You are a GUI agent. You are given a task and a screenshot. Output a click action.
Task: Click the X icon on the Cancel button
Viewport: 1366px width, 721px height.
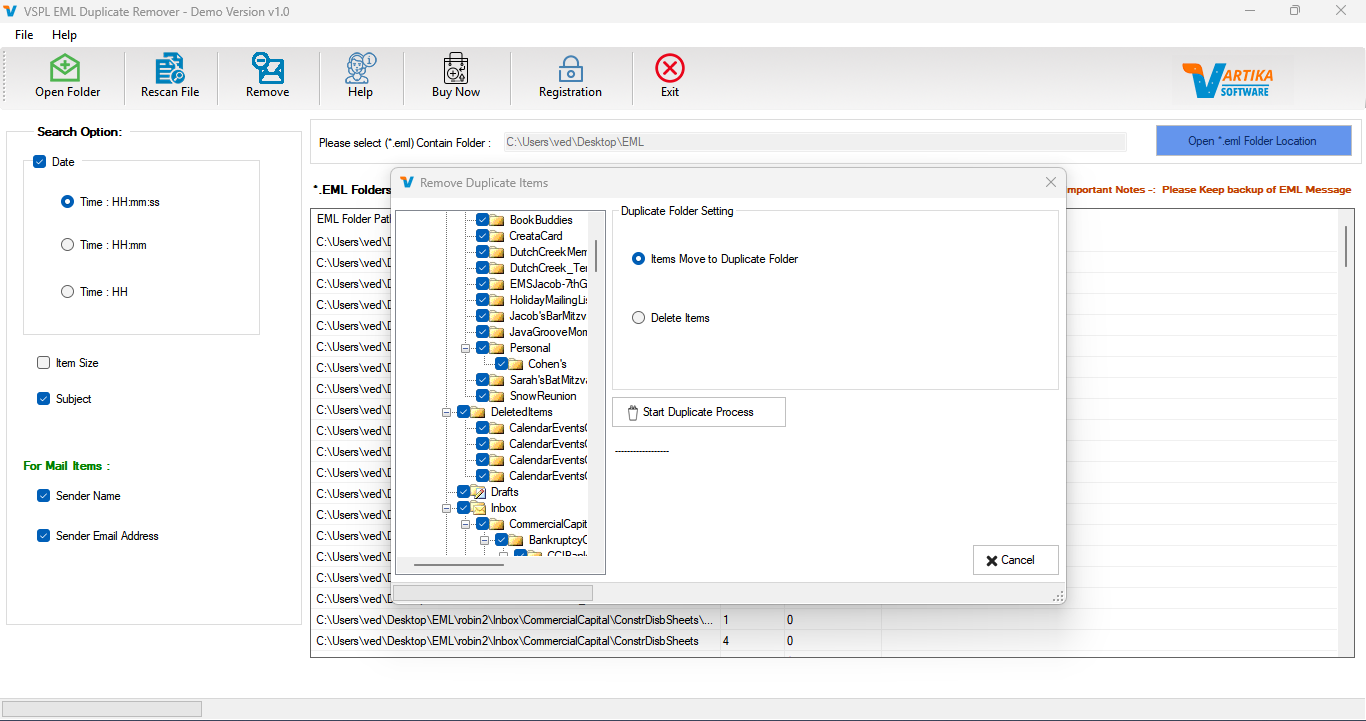(991, 560)
